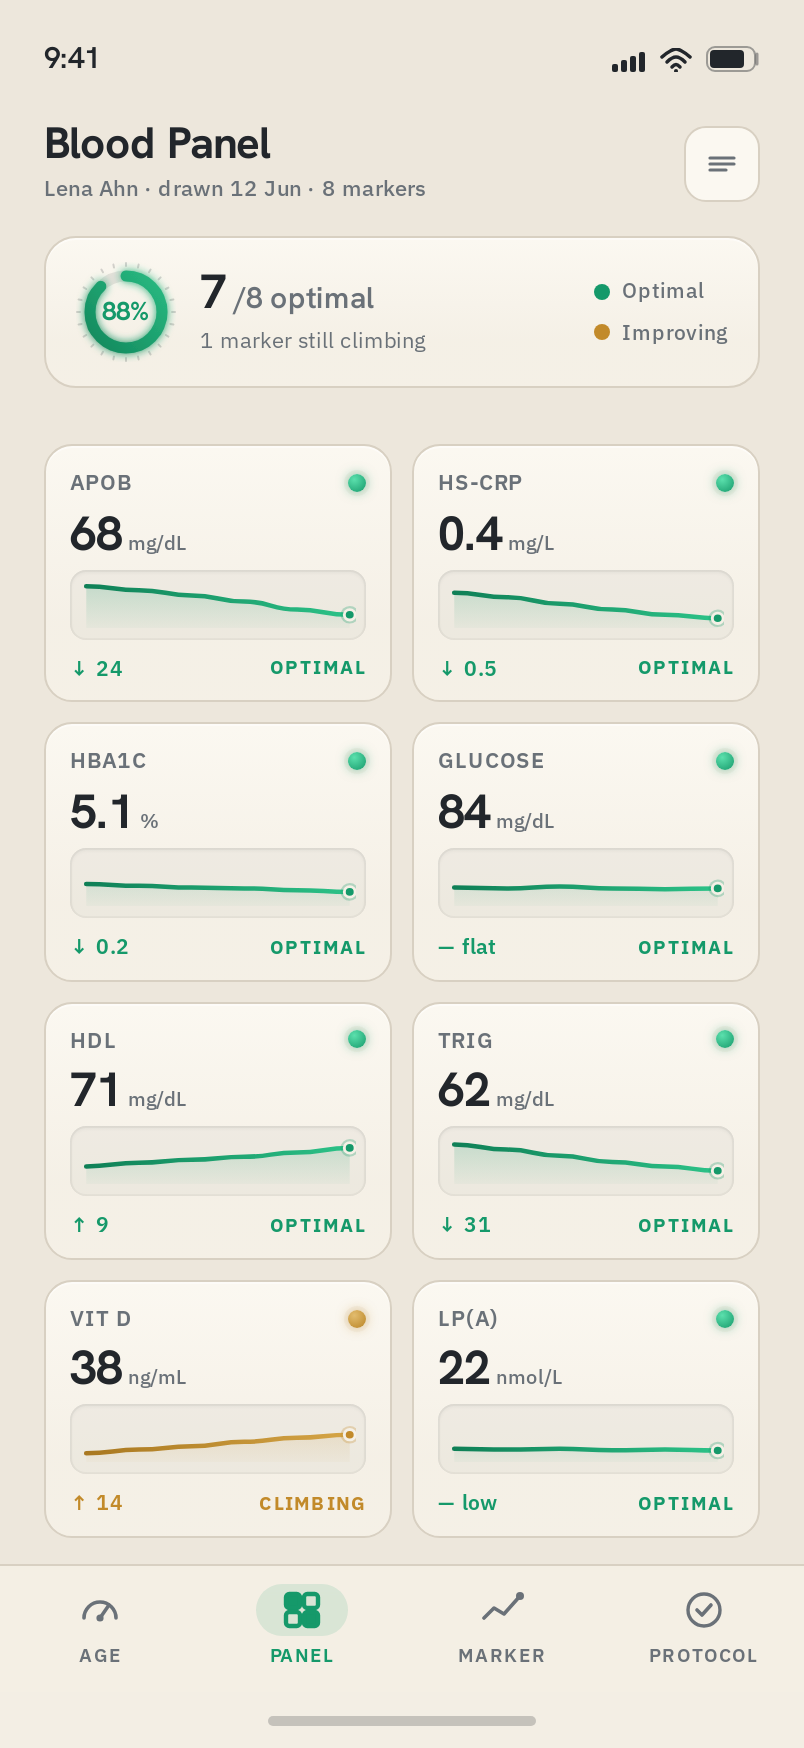The height and width of the screenshot is (1748, 804).
Task: Click the HDL trend sparkline chart
Action: coord(218,1161)
